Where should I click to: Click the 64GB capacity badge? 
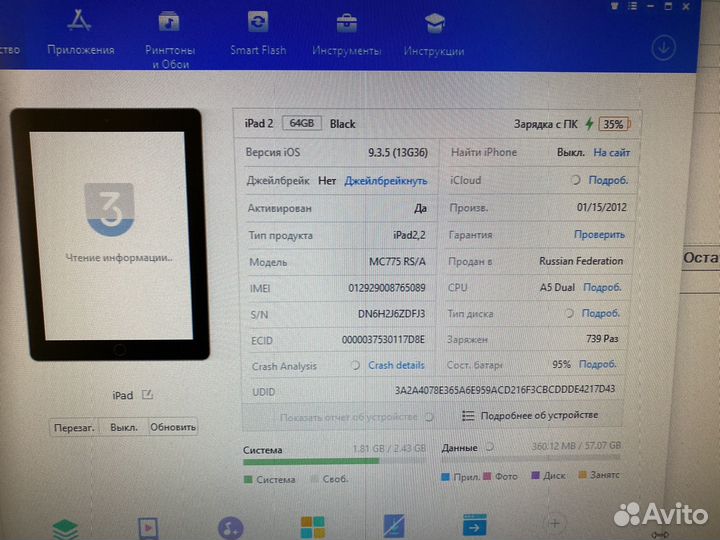[302, 123]
